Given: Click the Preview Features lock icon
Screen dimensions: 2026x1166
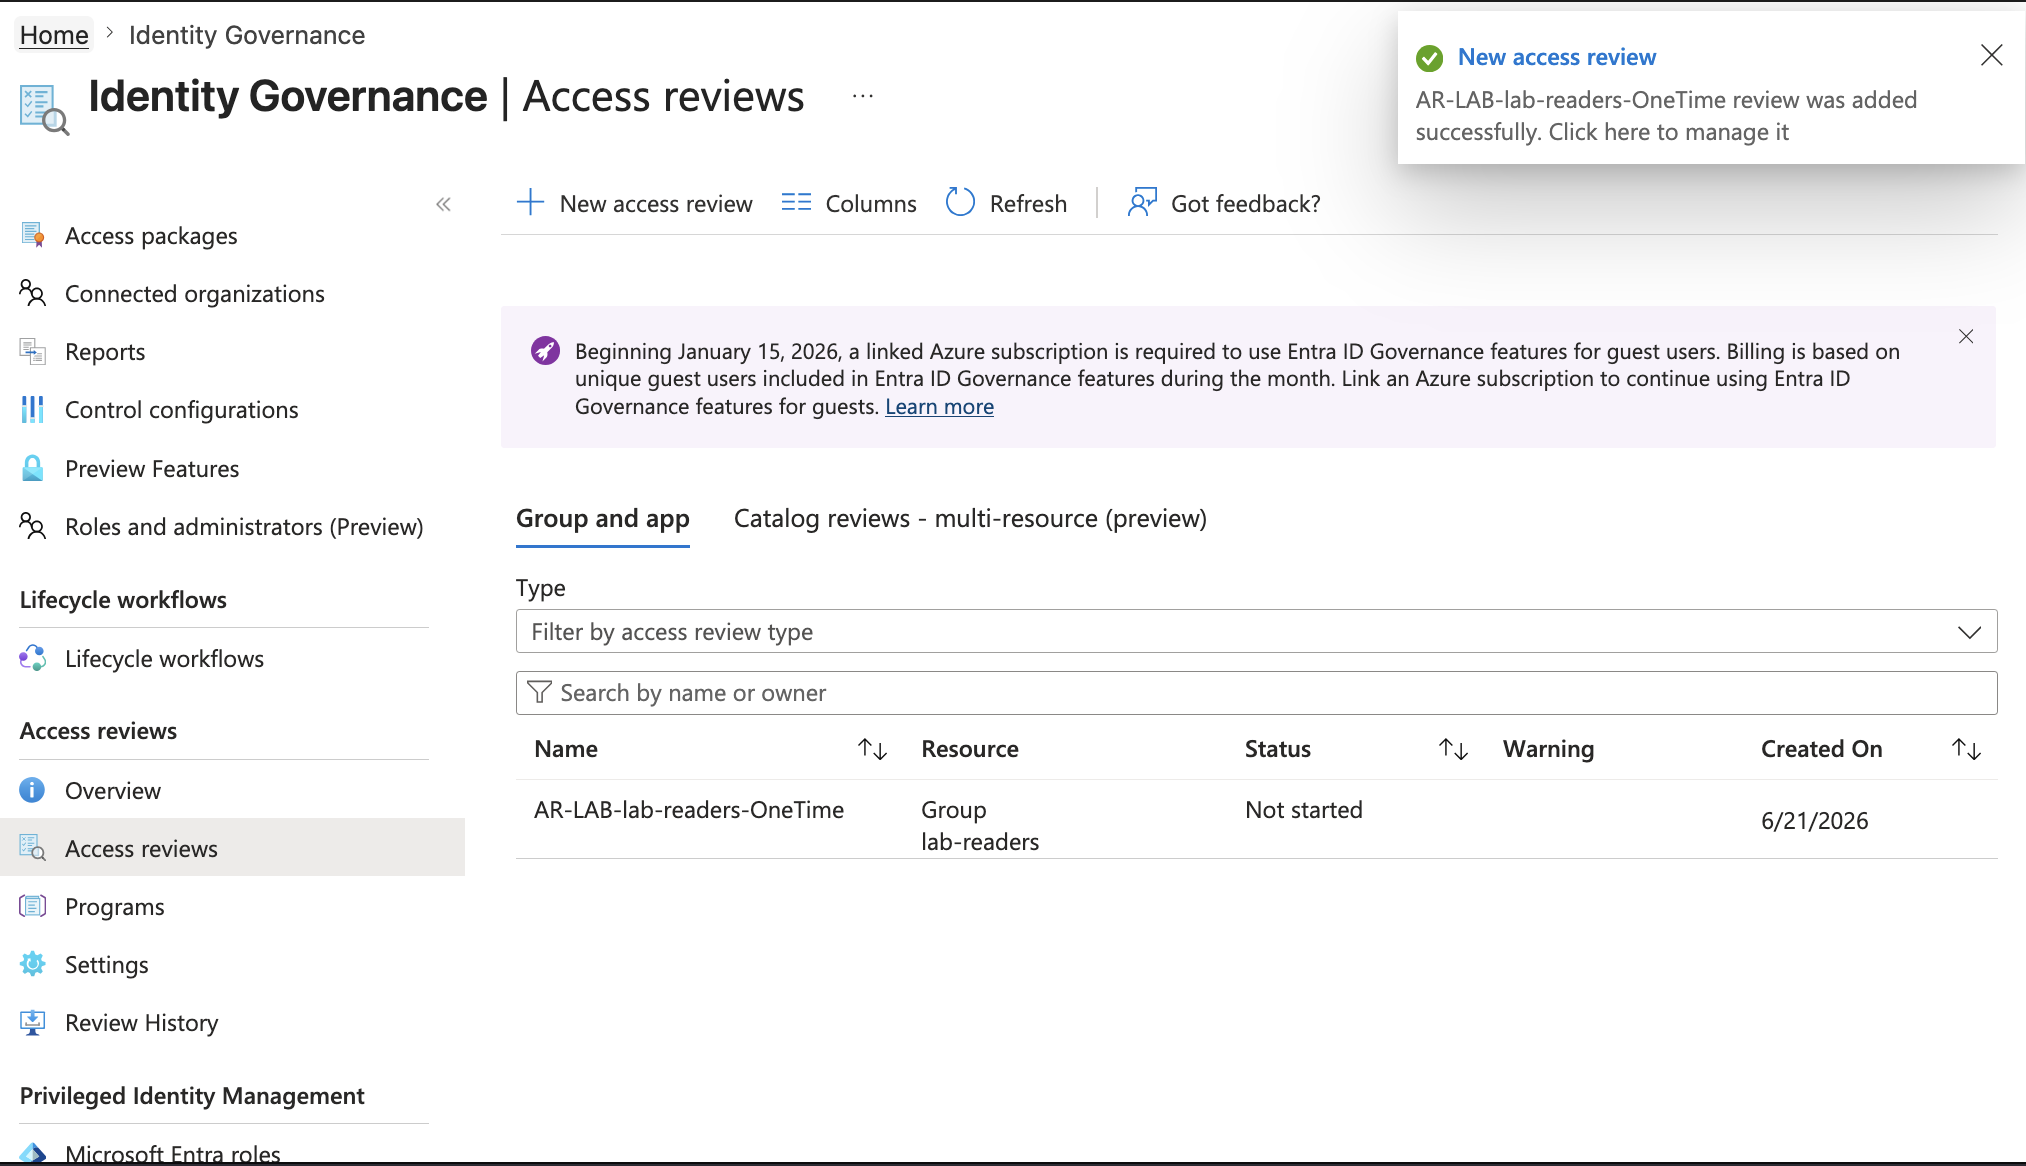Looking at the screenshot, I should point(33,468).
